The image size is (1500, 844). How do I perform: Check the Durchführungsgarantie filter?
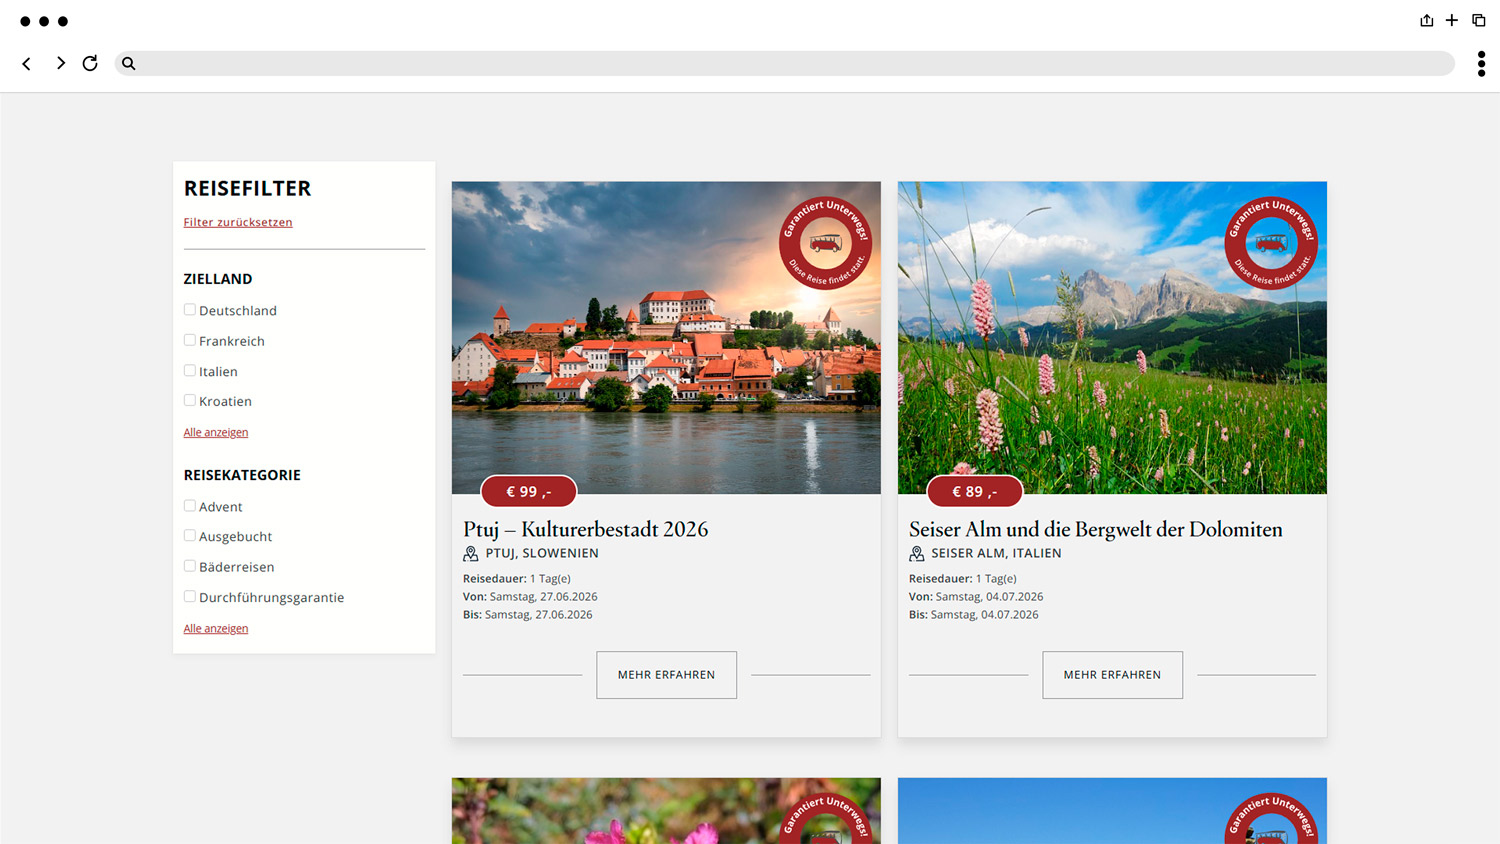[190, 596]
